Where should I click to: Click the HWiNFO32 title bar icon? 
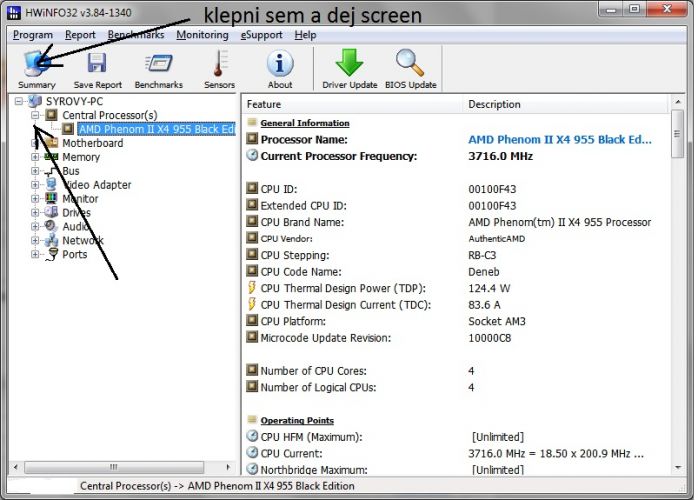13,12
